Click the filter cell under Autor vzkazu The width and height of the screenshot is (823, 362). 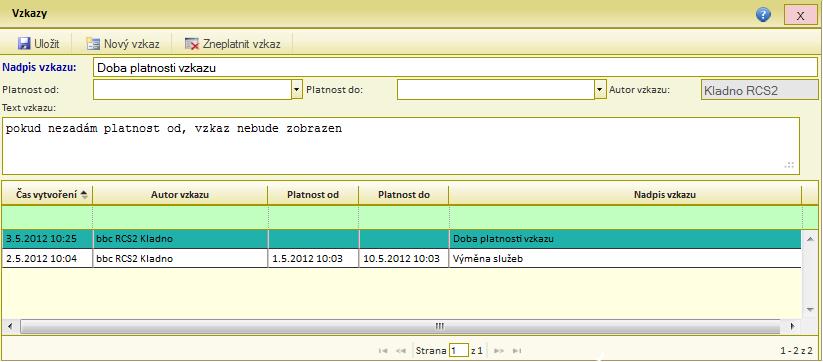pos(180,217)
